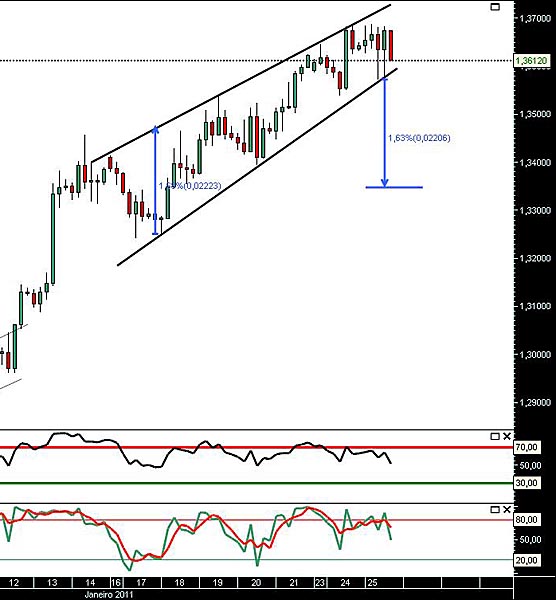
Task: Click date 17 on time axis
Action: point(141,582)
